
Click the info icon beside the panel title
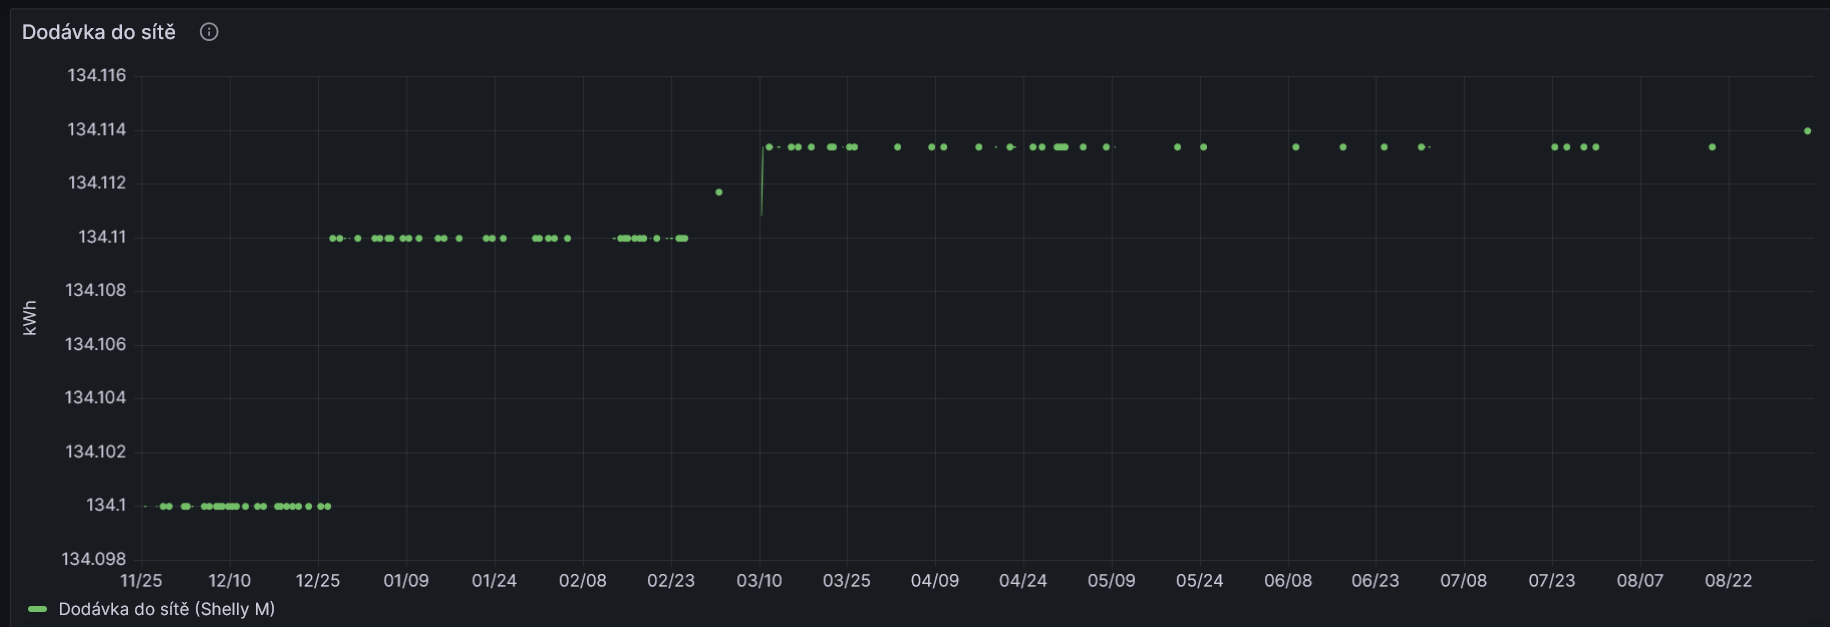pyautogui.click(x=209, y=32)
